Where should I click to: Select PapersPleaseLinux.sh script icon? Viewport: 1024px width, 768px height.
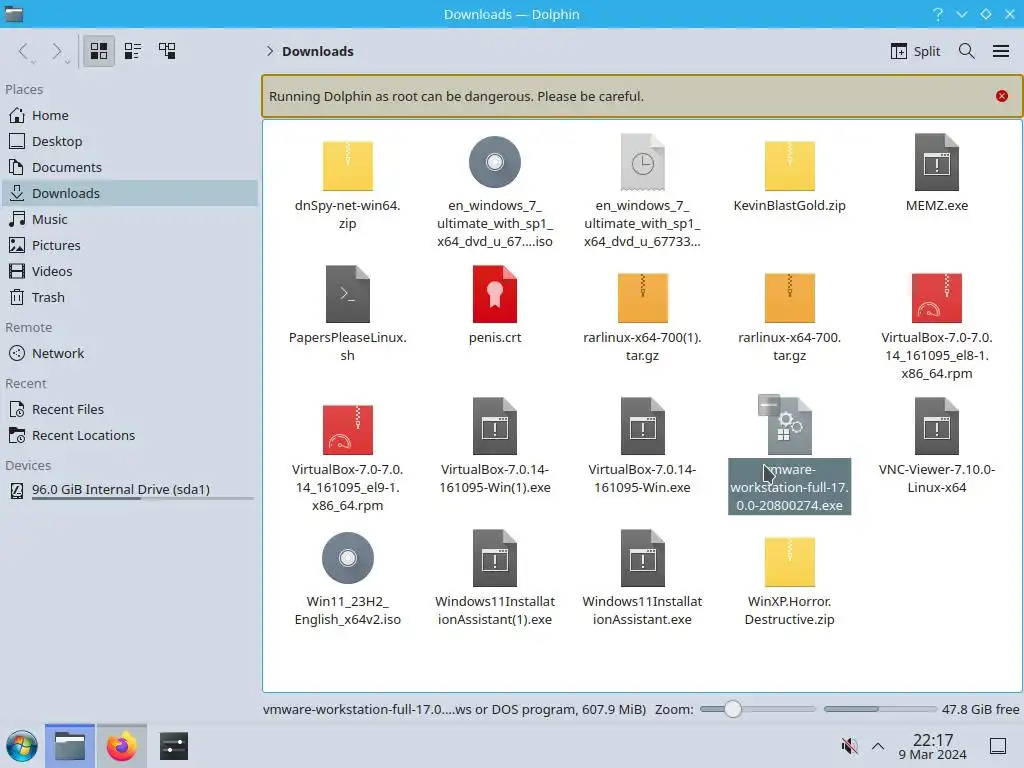click(x=347, y=294)
